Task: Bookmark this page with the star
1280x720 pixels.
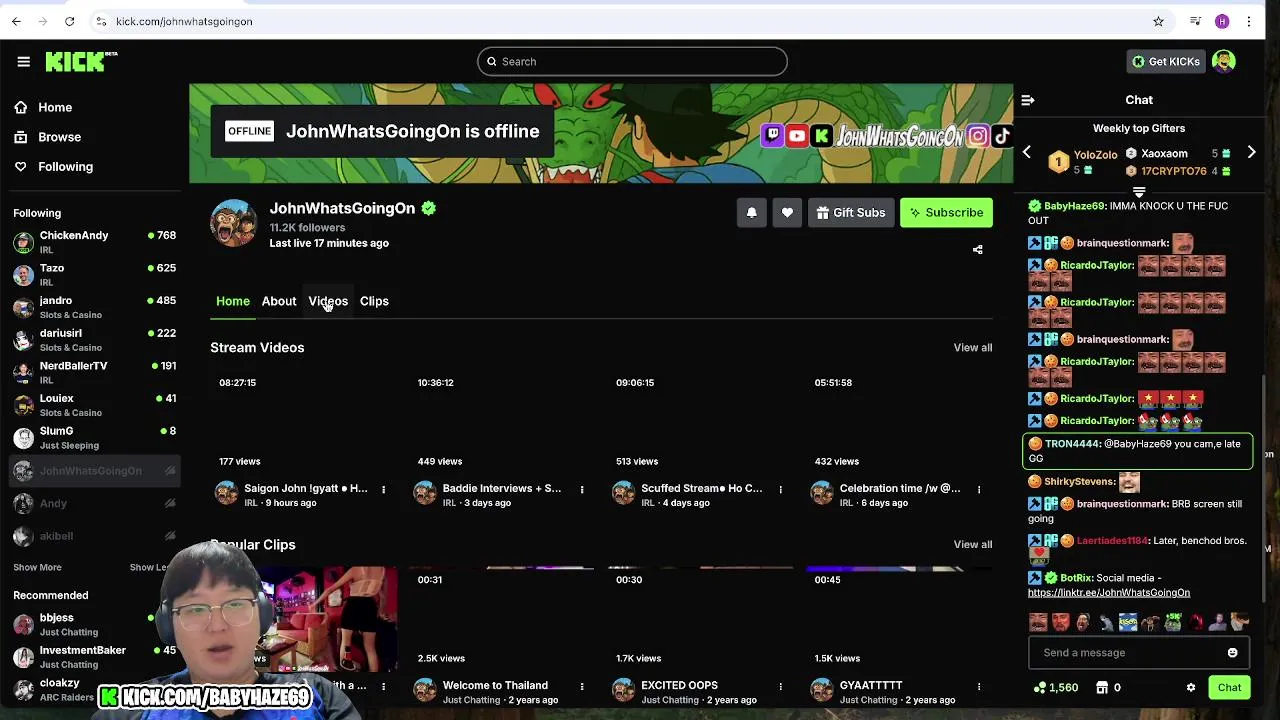Action: (1158, 21)
